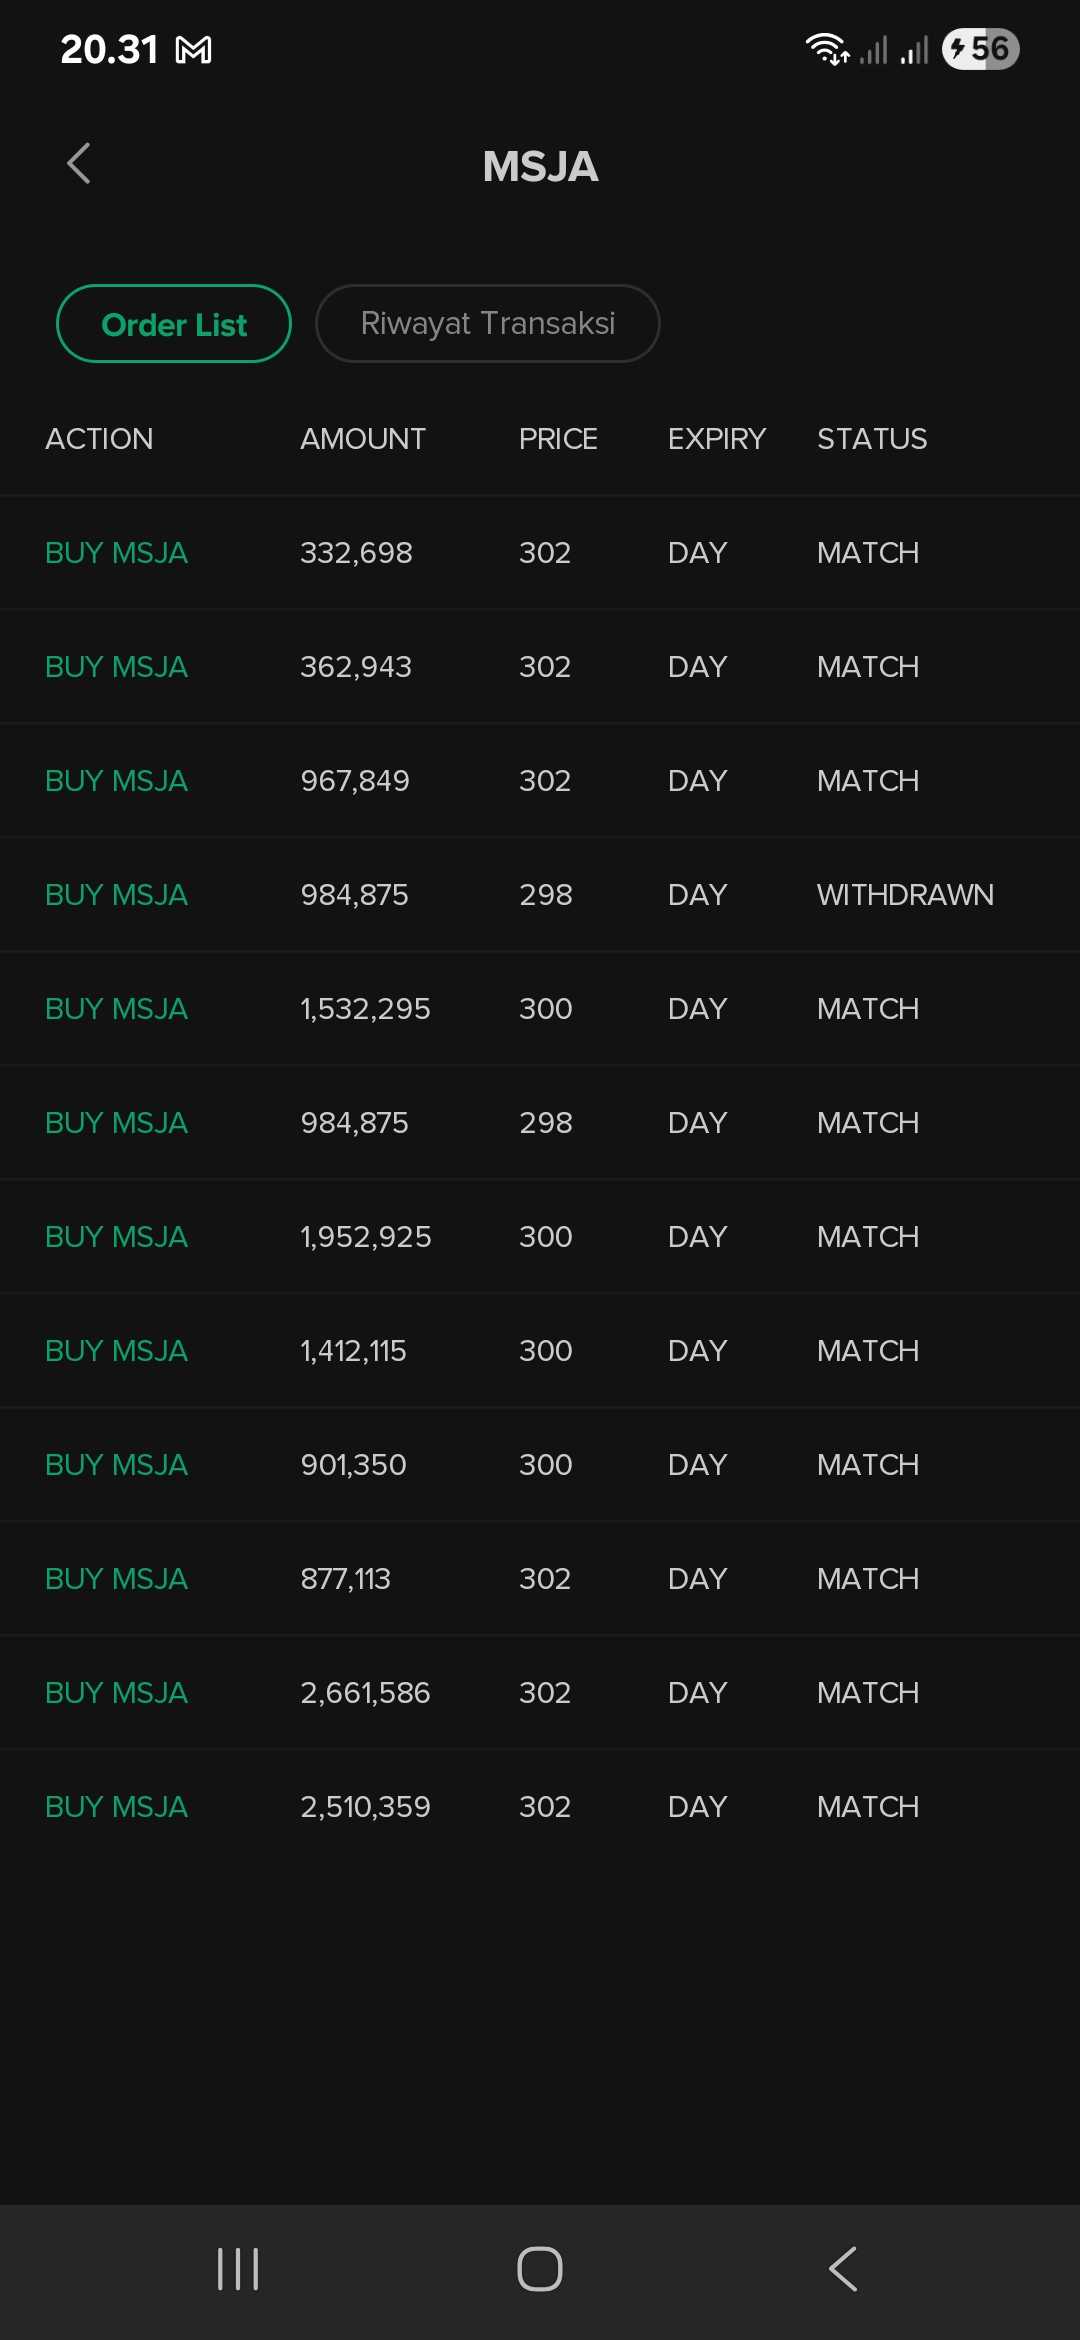This screenshot has height=2340, width=1080.
Task: Tap the STATUS column header
Action: coord(872,439)
